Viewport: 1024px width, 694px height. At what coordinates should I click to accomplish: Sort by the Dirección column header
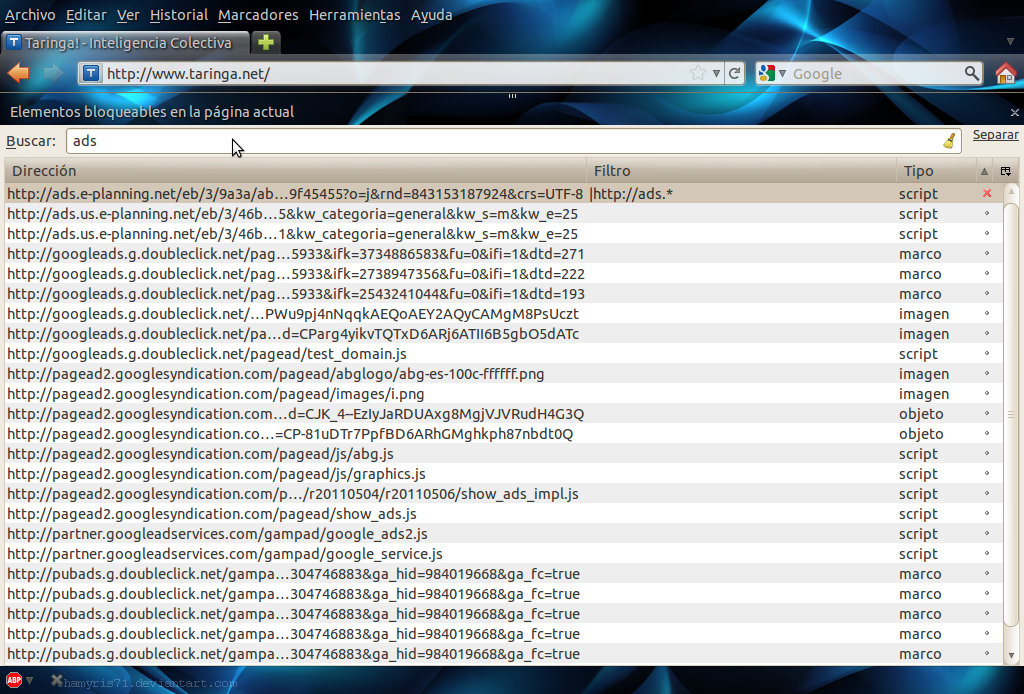295,171
